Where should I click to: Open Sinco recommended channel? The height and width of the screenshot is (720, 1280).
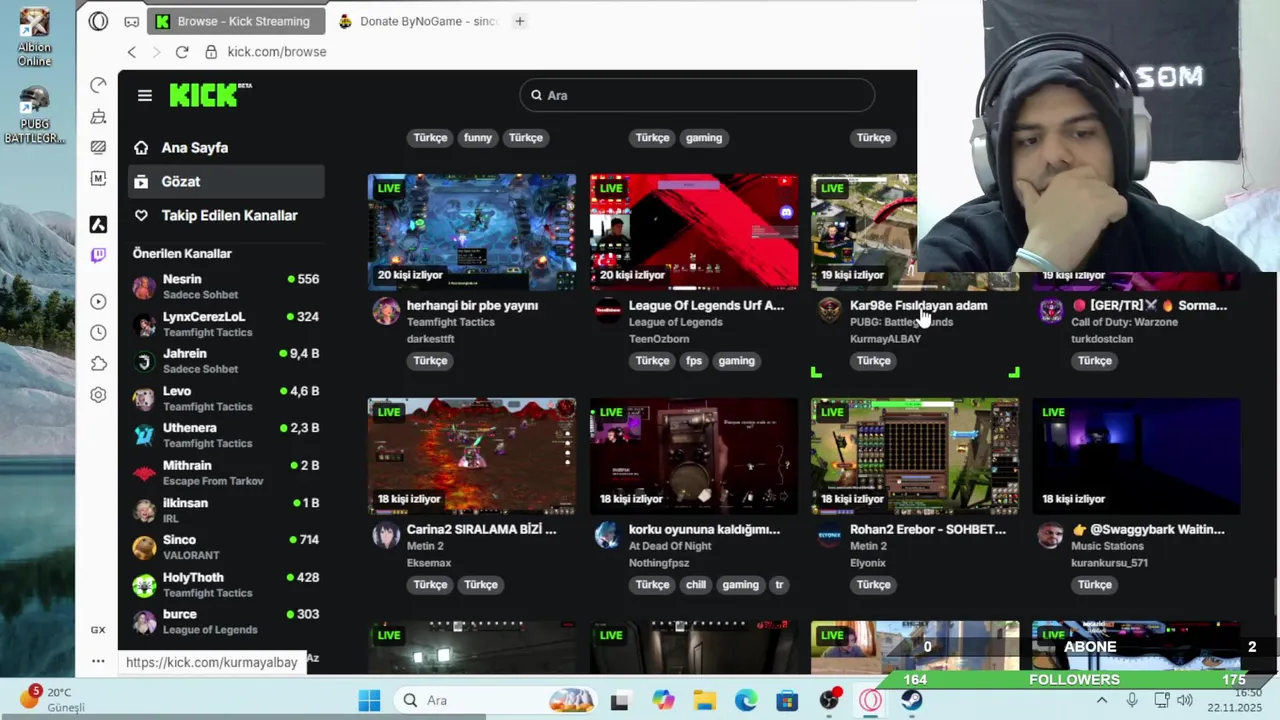pyautogui.click(x=226, y=547)
